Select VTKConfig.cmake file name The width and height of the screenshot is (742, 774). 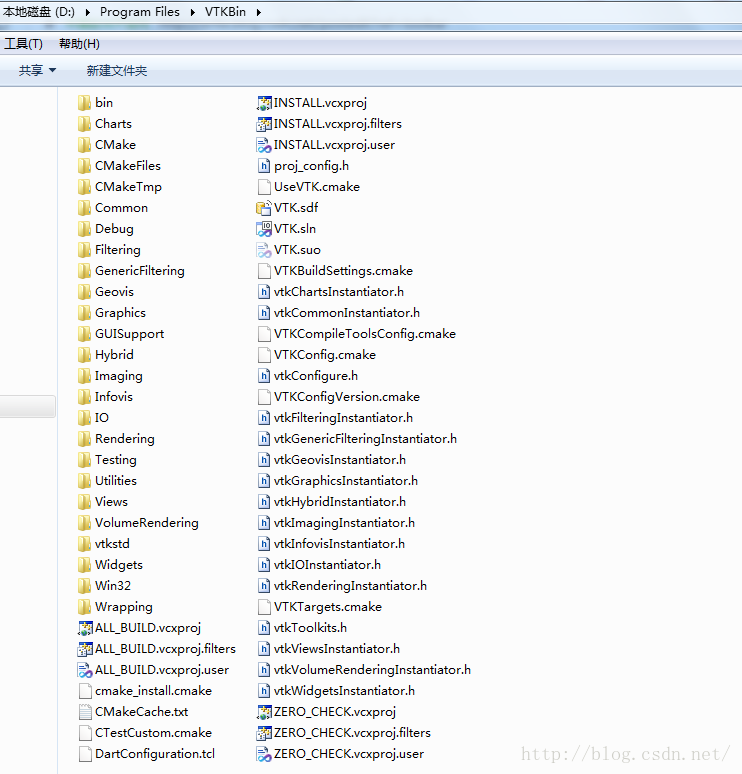coord(325,354)
